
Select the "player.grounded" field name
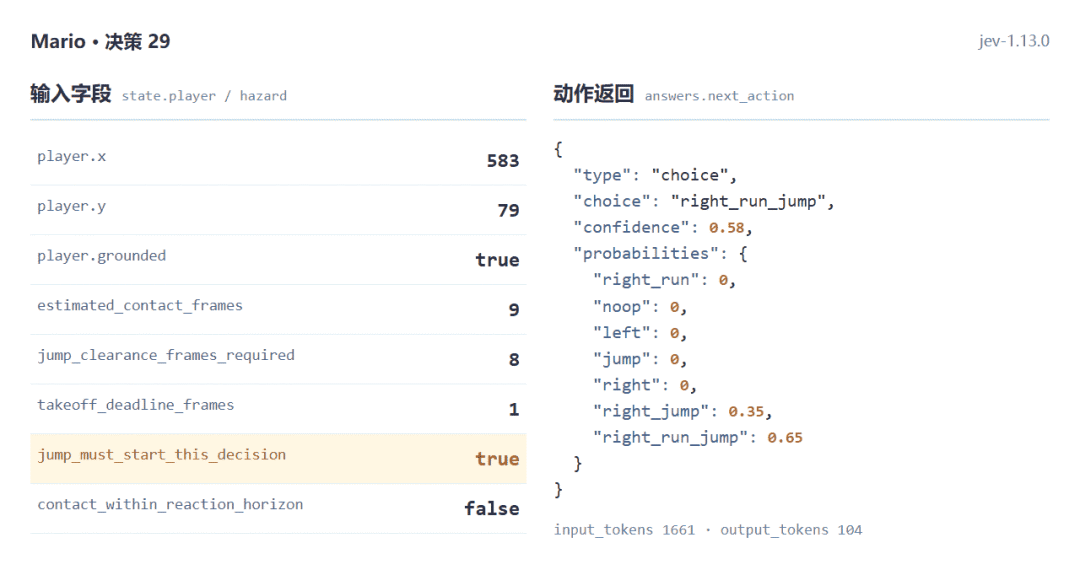101,256
